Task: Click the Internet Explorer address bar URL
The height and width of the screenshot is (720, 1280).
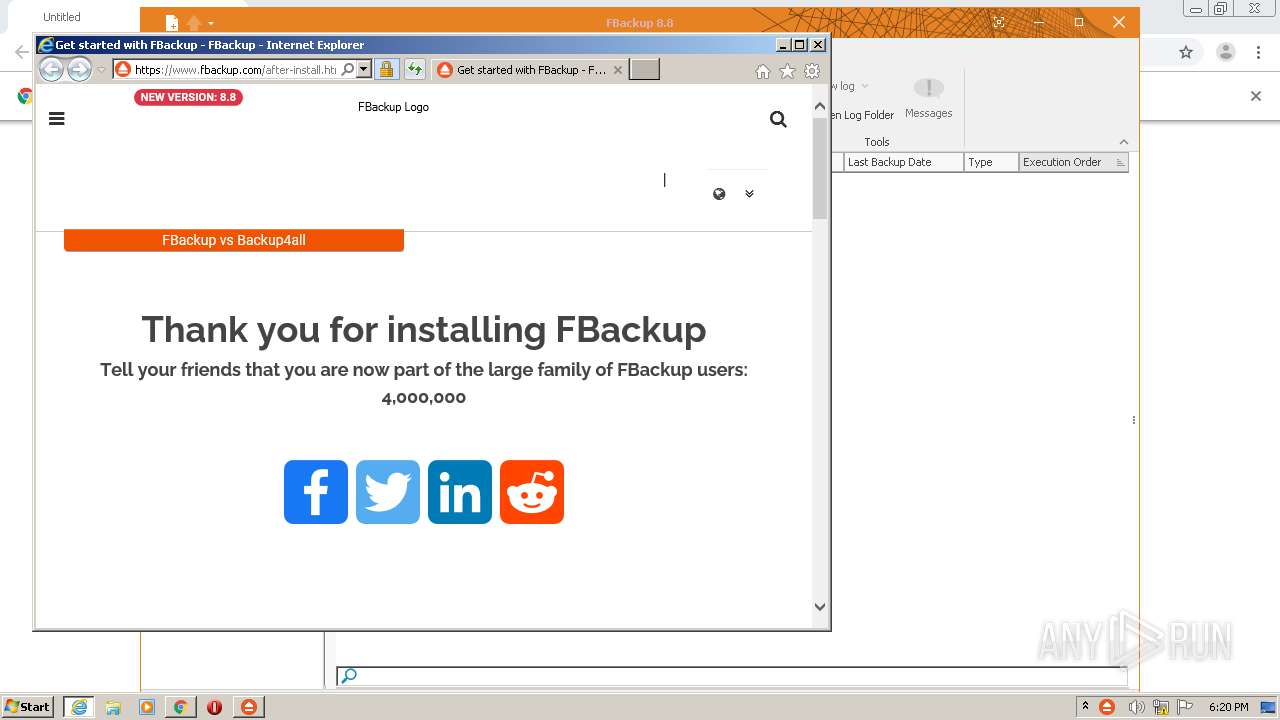Action: pyautogui.click(x=235, y=70)
